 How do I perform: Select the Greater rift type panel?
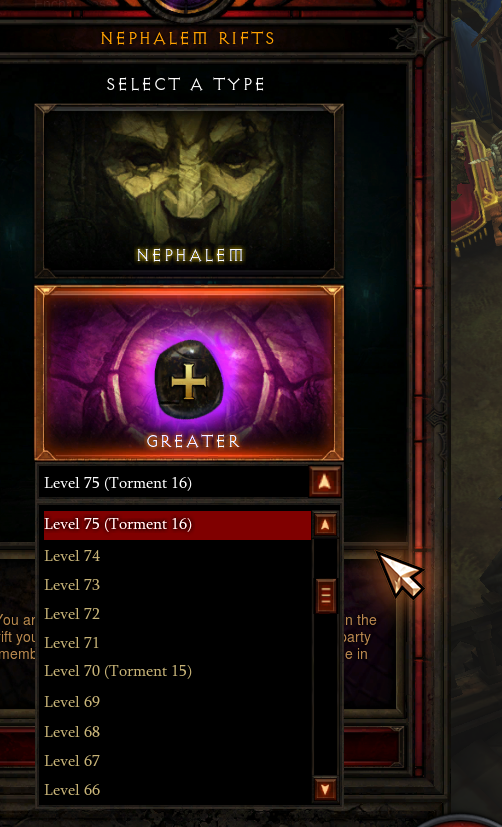(x=189, y=373)
